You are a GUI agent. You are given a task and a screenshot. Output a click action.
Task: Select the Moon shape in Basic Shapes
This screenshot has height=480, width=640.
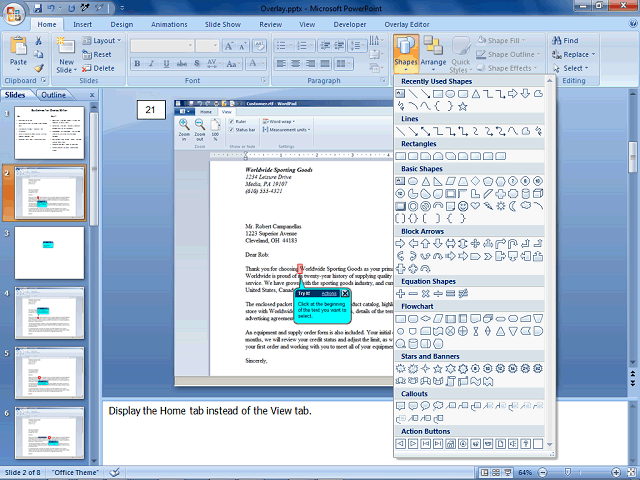coord(513,206)
